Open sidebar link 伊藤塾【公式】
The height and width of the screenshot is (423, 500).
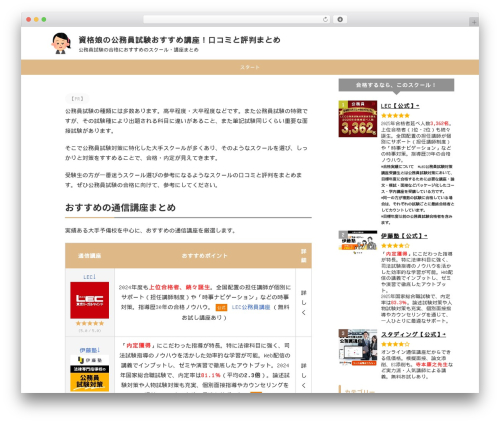coord(404,236)
